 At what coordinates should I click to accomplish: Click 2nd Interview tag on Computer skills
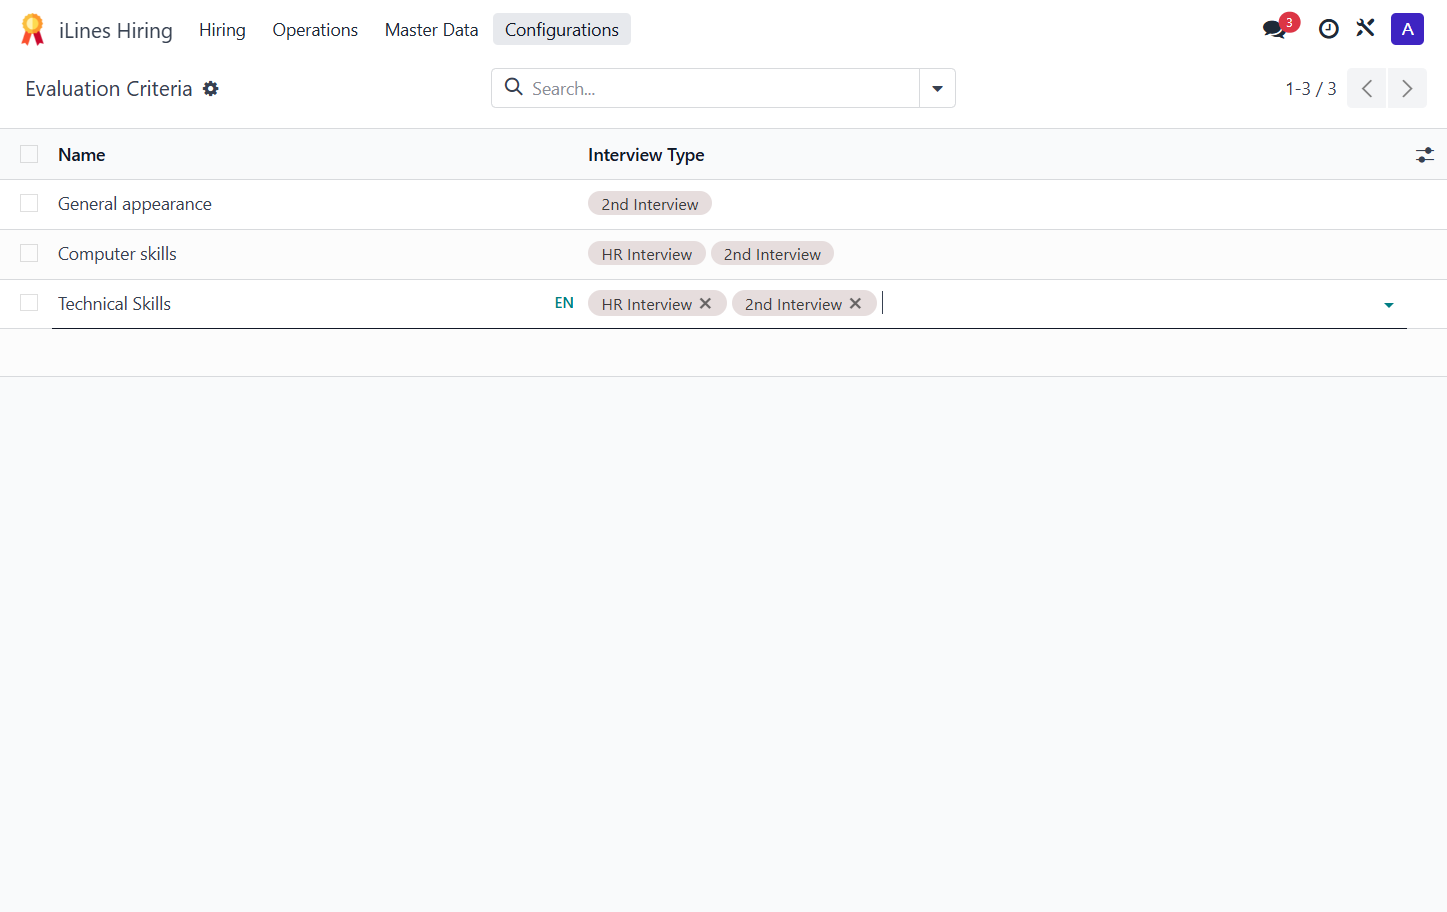click(772, 254)
